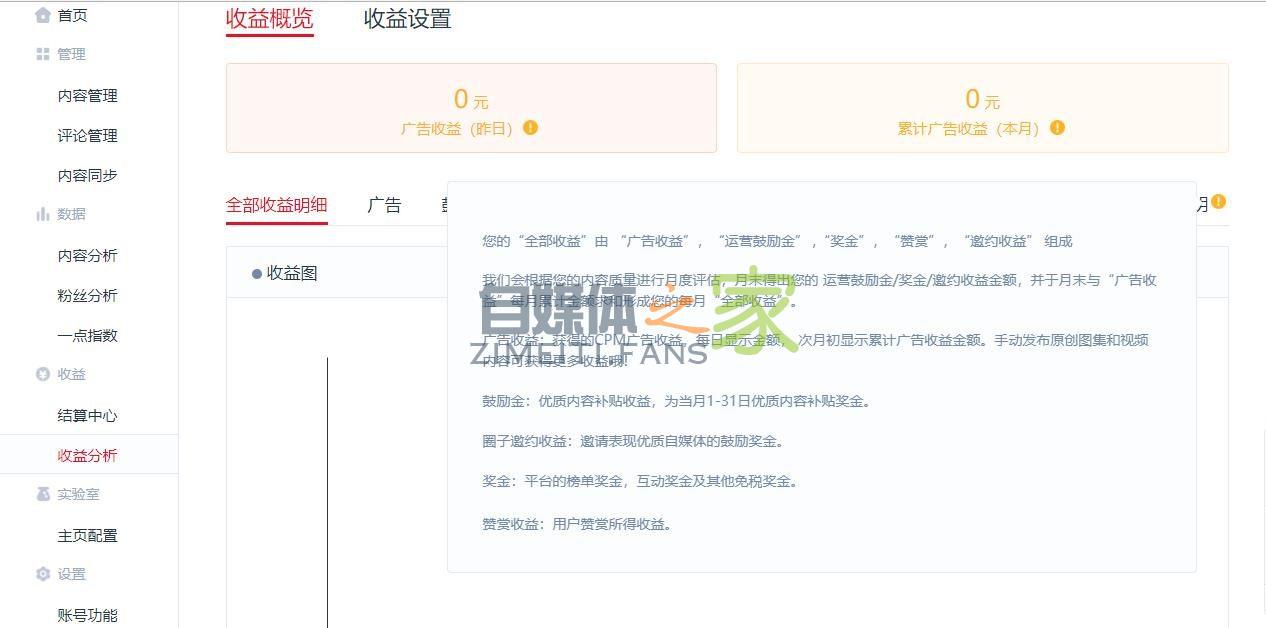Click the home icon beside 首页
The width and height of the screenshot is (1266, 628).
[42, 15]
